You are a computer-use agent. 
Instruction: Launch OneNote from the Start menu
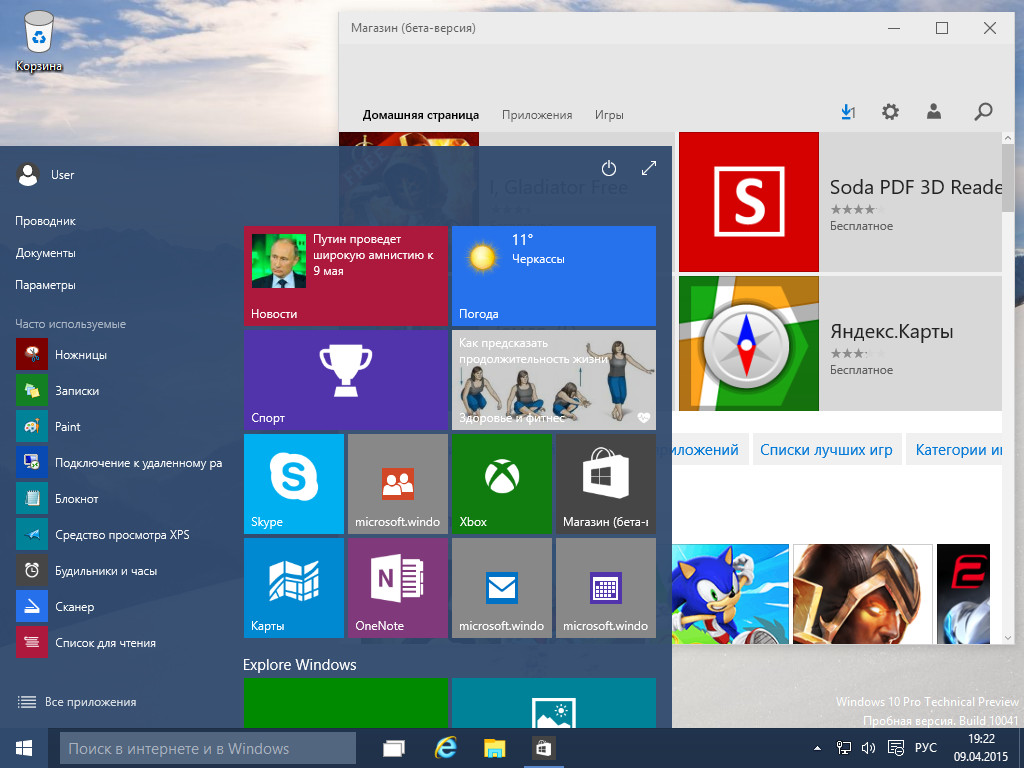click(397, 587)
